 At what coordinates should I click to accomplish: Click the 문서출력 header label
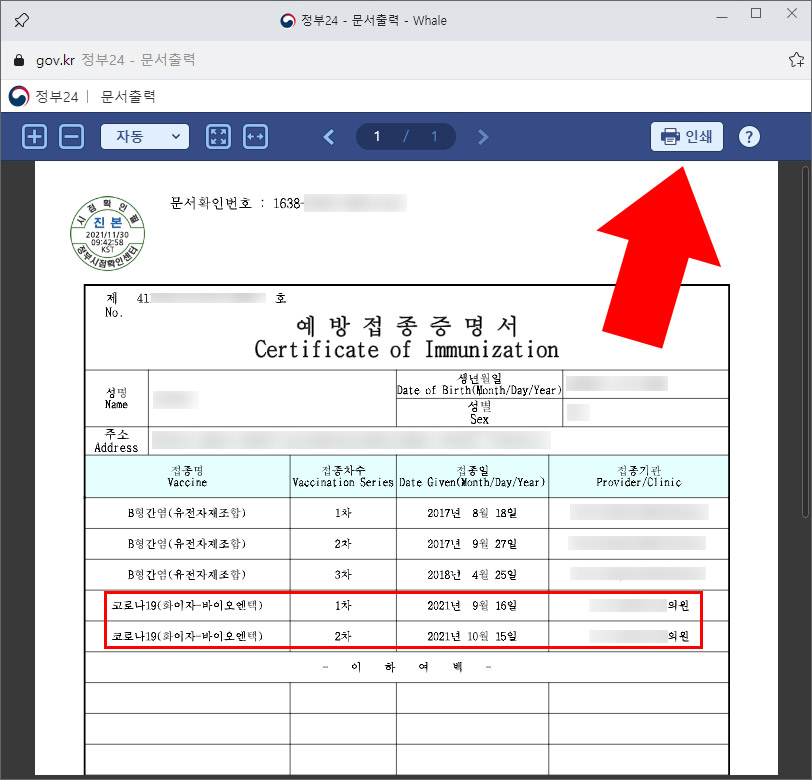pos(128,96)
